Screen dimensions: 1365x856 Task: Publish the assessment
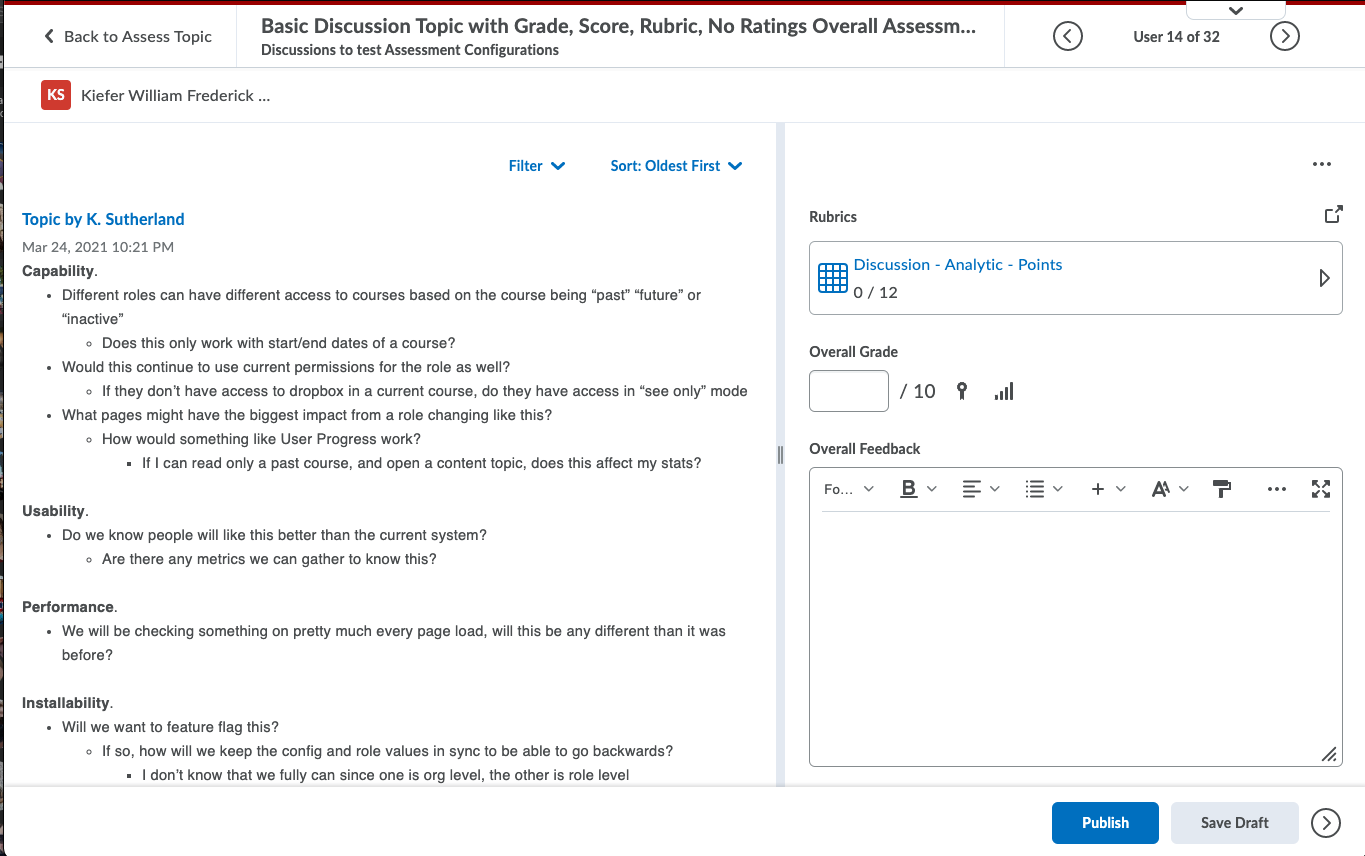1105,822
